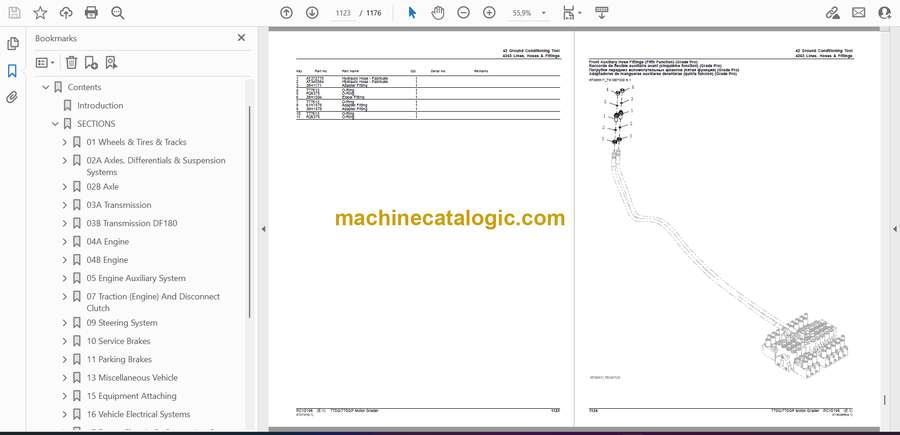The height and width of the screenshot is (435, 900).
Task: Open 16 Vehicle Electrical Systems bookmark
Action: click(x=138, y=414)
